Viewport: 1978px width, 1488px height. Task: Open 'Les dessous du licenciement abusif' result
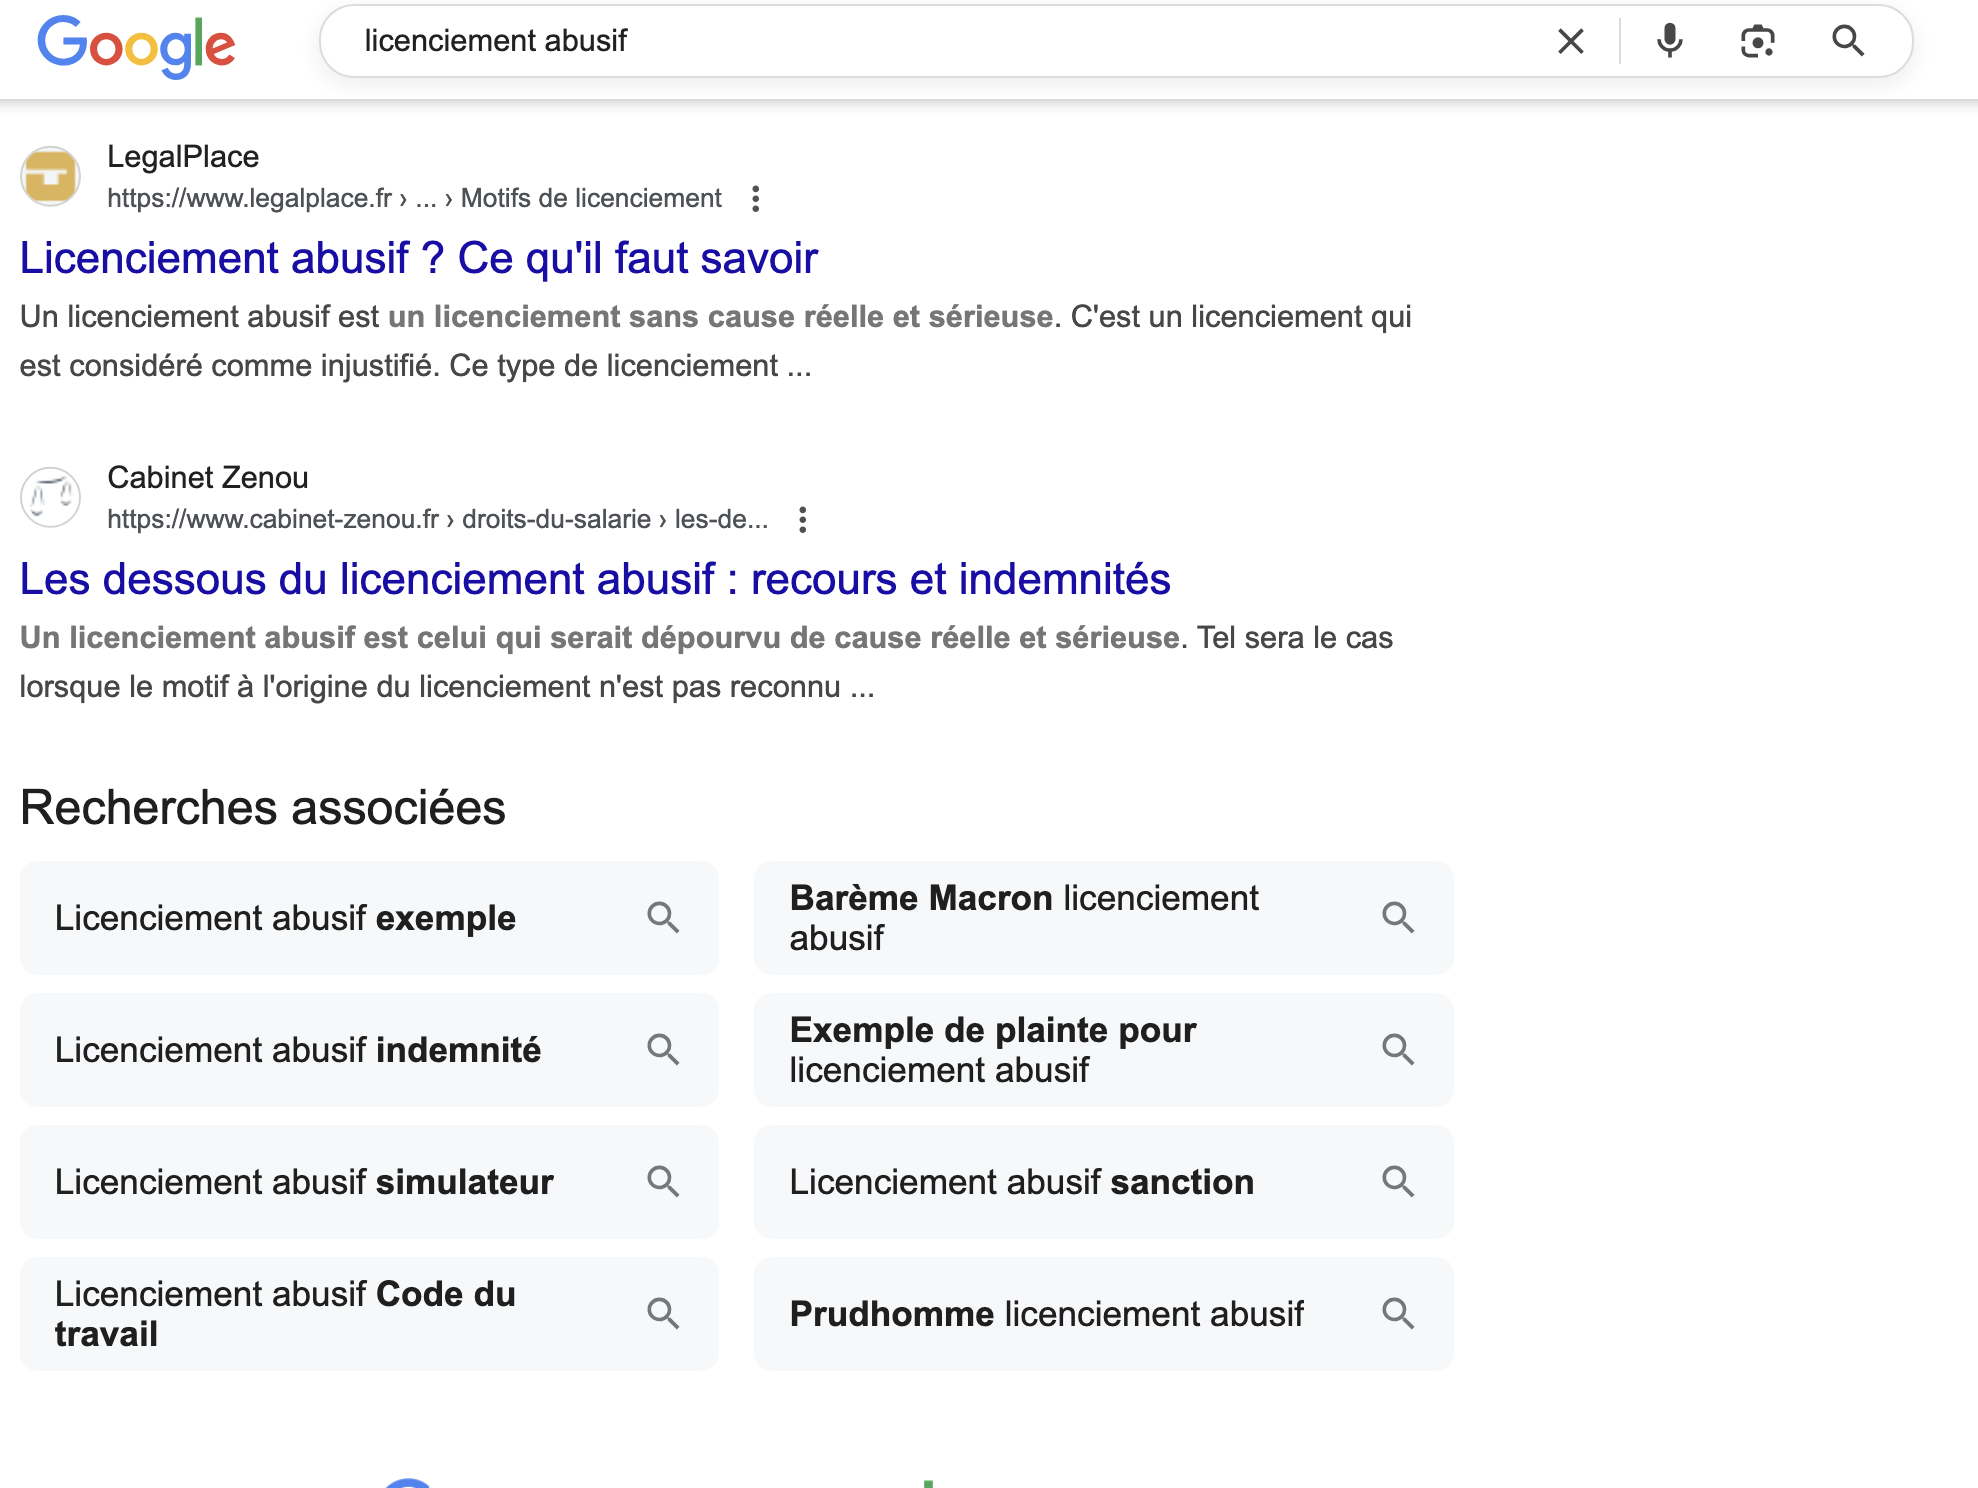[x=594, y=579]
